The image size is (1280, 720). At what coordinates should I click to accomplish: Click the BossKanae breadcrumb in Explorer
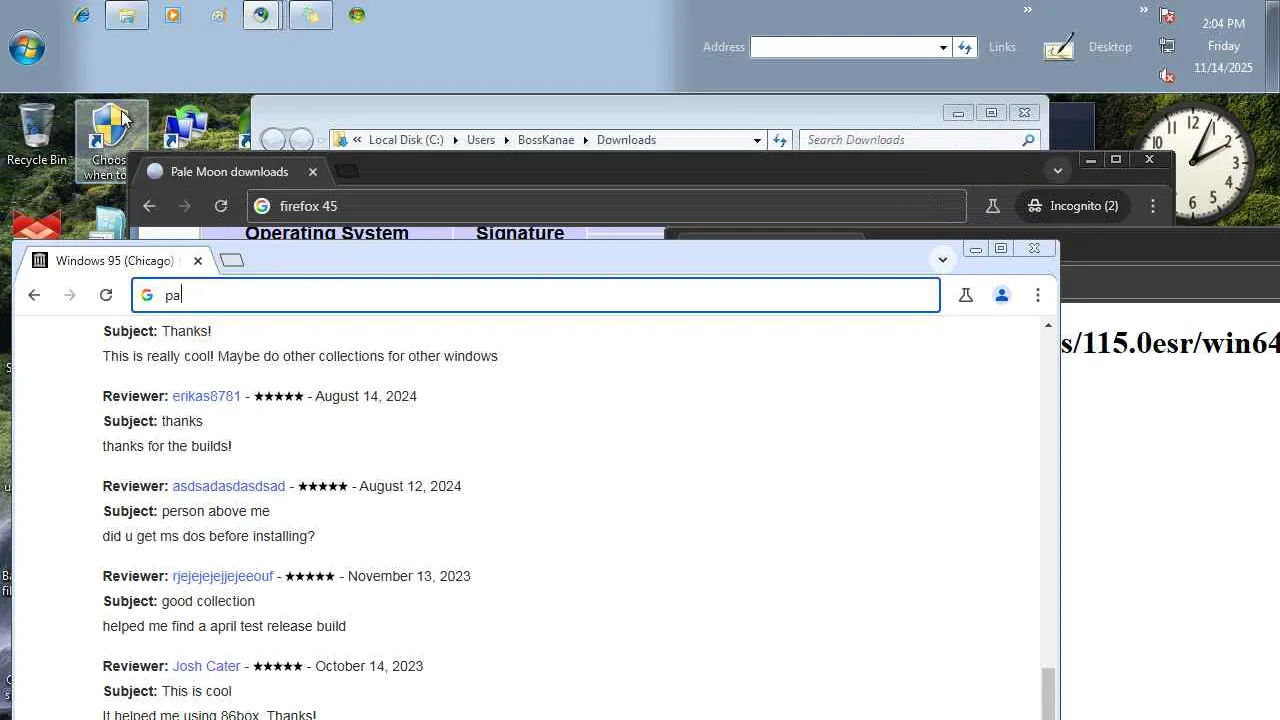pyautogui.click(x=546, y=140)
